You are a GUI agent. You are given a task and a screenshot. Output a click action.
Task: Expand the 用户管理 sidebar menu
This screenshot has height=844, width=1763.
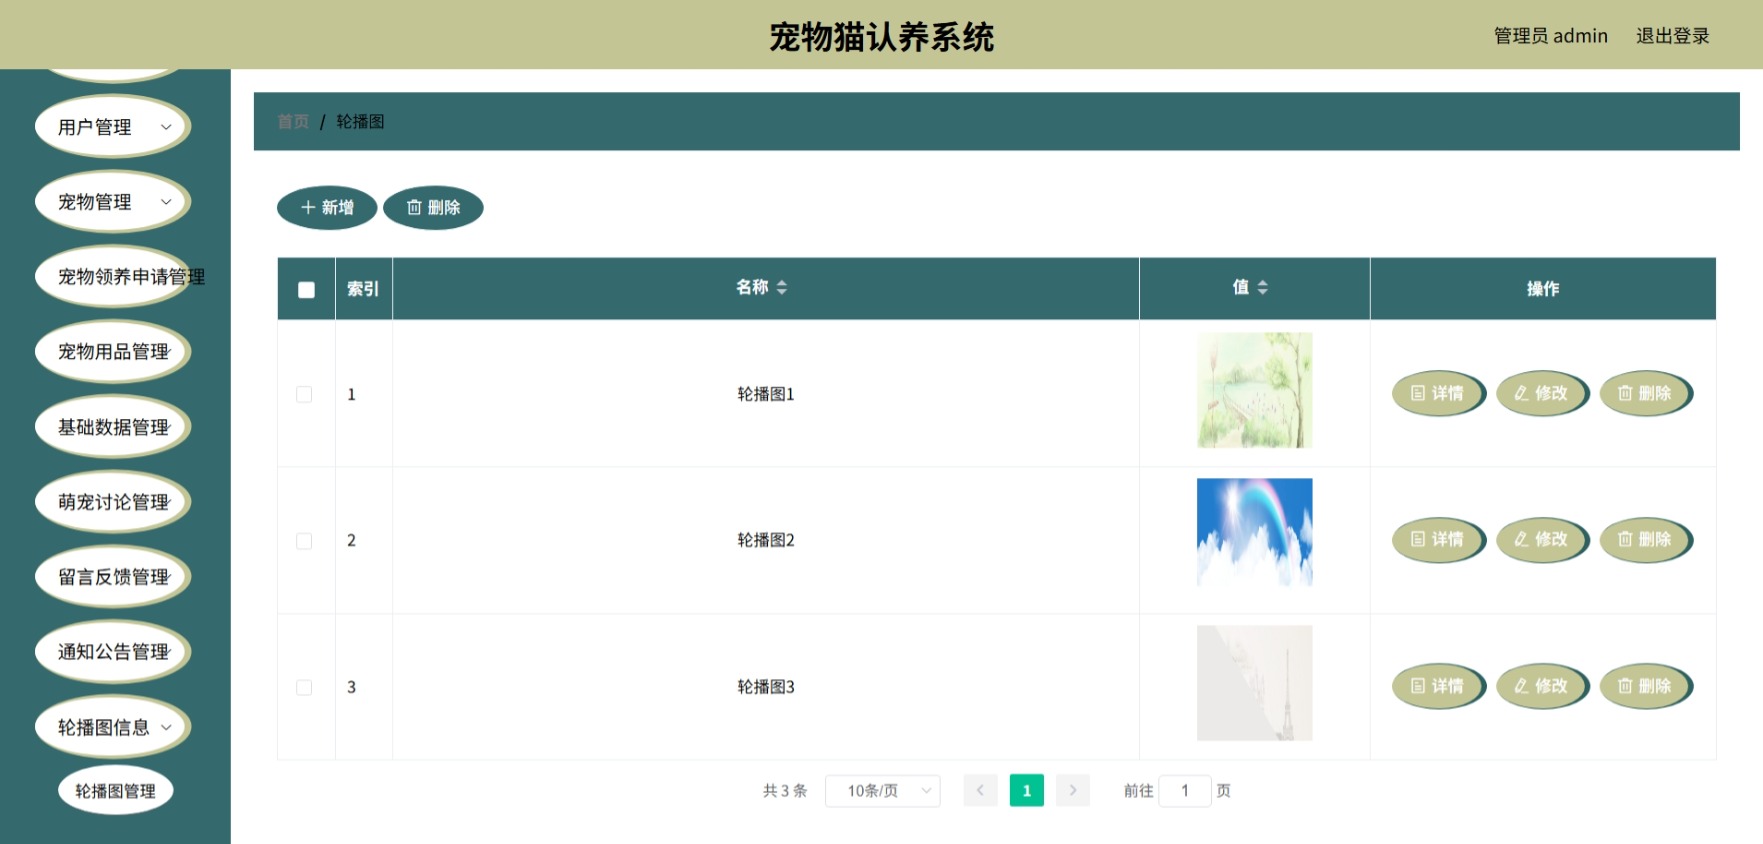click(113, 127)
